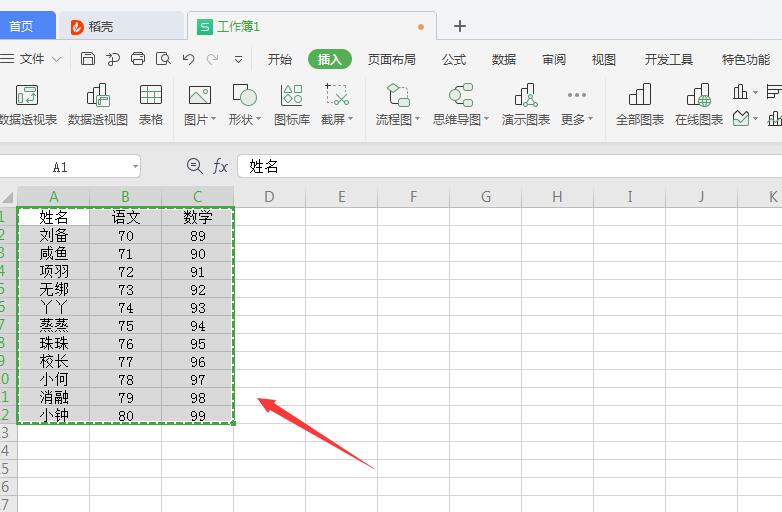Click the 思维导图 mind map icon

(x=461, y=95)
